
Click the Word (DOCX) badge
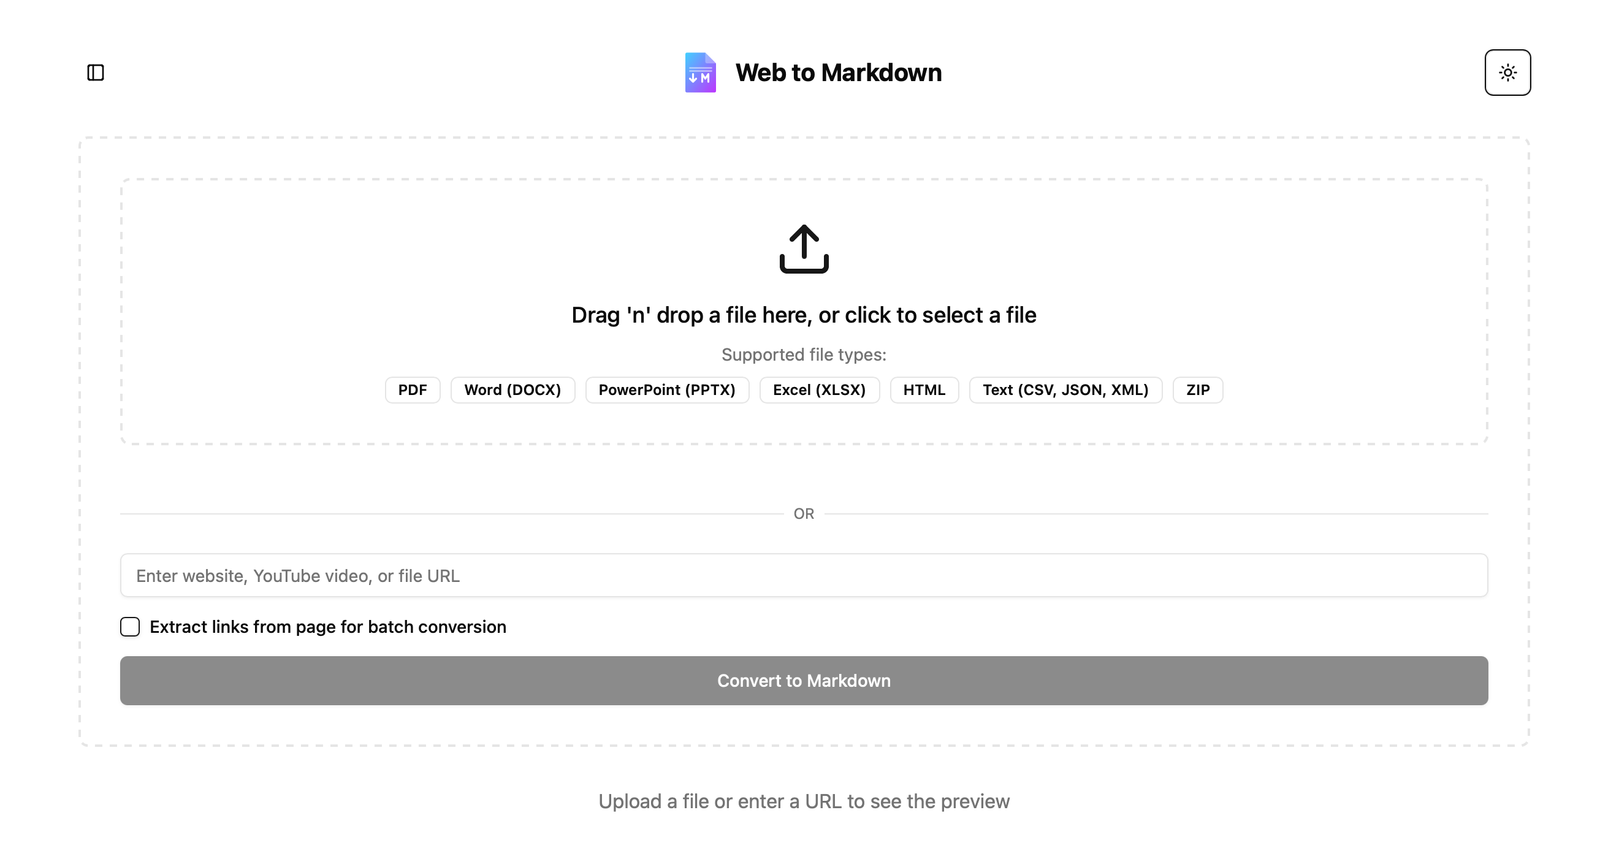[512, 390]
